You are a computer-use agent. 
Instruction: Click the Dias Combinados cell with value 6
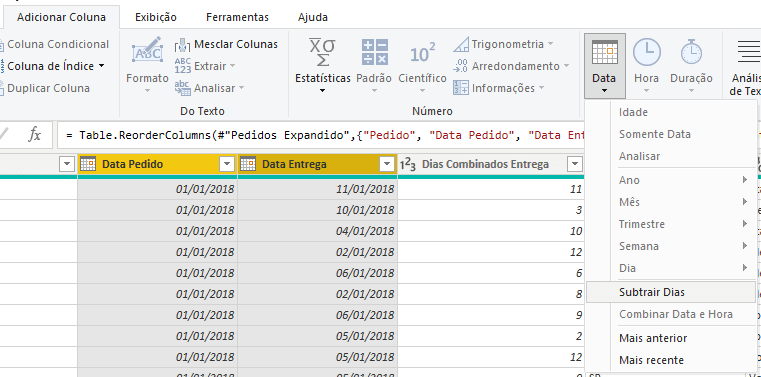(491, 273)
